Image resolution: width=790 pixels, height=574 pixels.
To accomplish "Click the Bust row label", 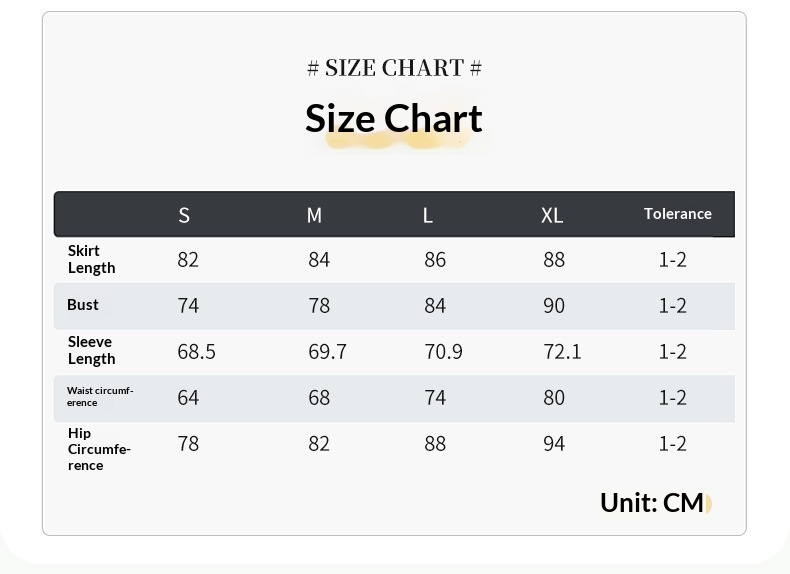I will [x=83, y=305].
